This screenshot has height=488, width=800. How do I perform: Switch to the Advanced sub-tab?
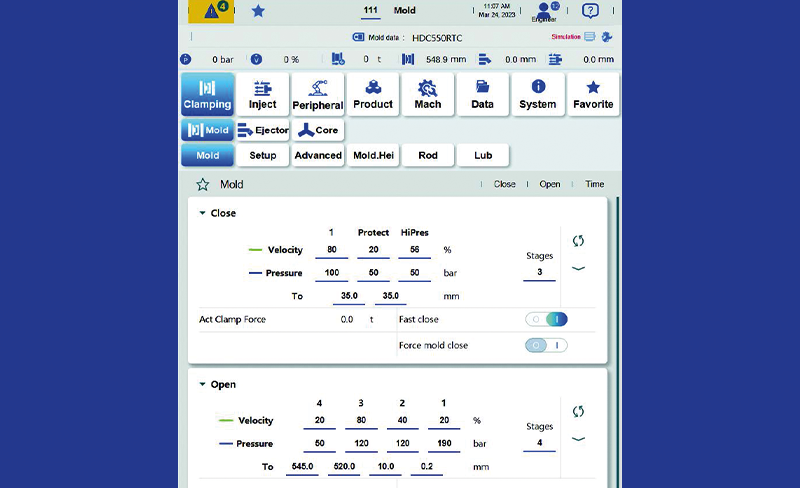click(x=318, y=155)
